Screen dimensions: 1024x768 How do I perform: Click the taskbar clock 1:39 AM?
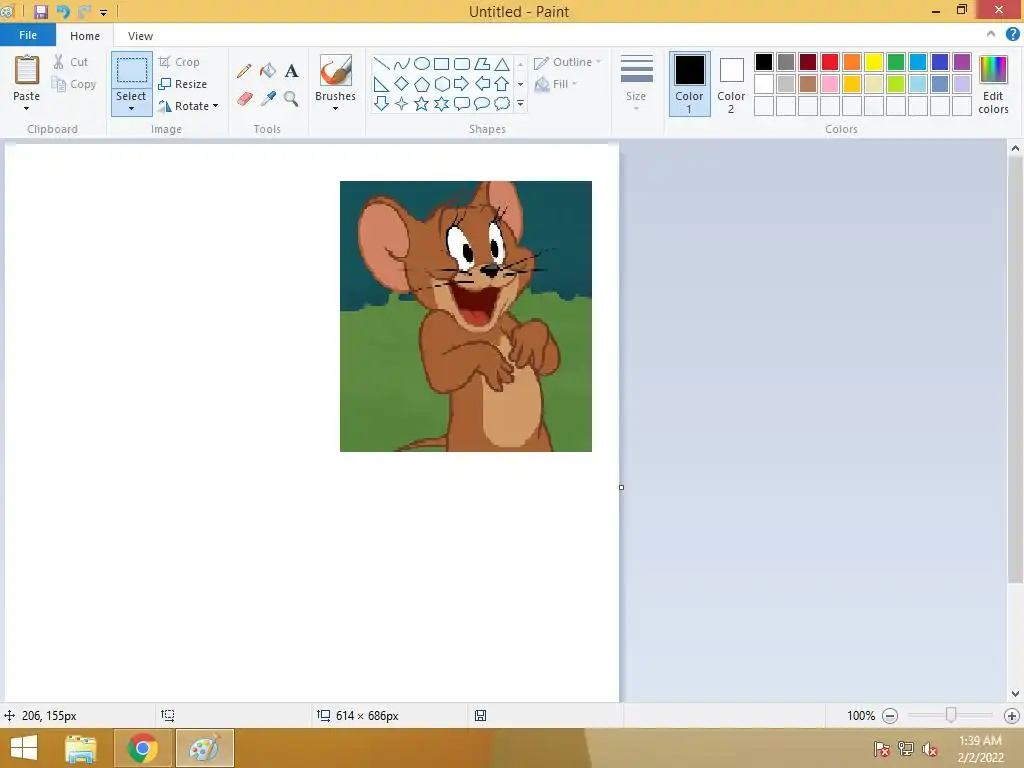point(980,741)
